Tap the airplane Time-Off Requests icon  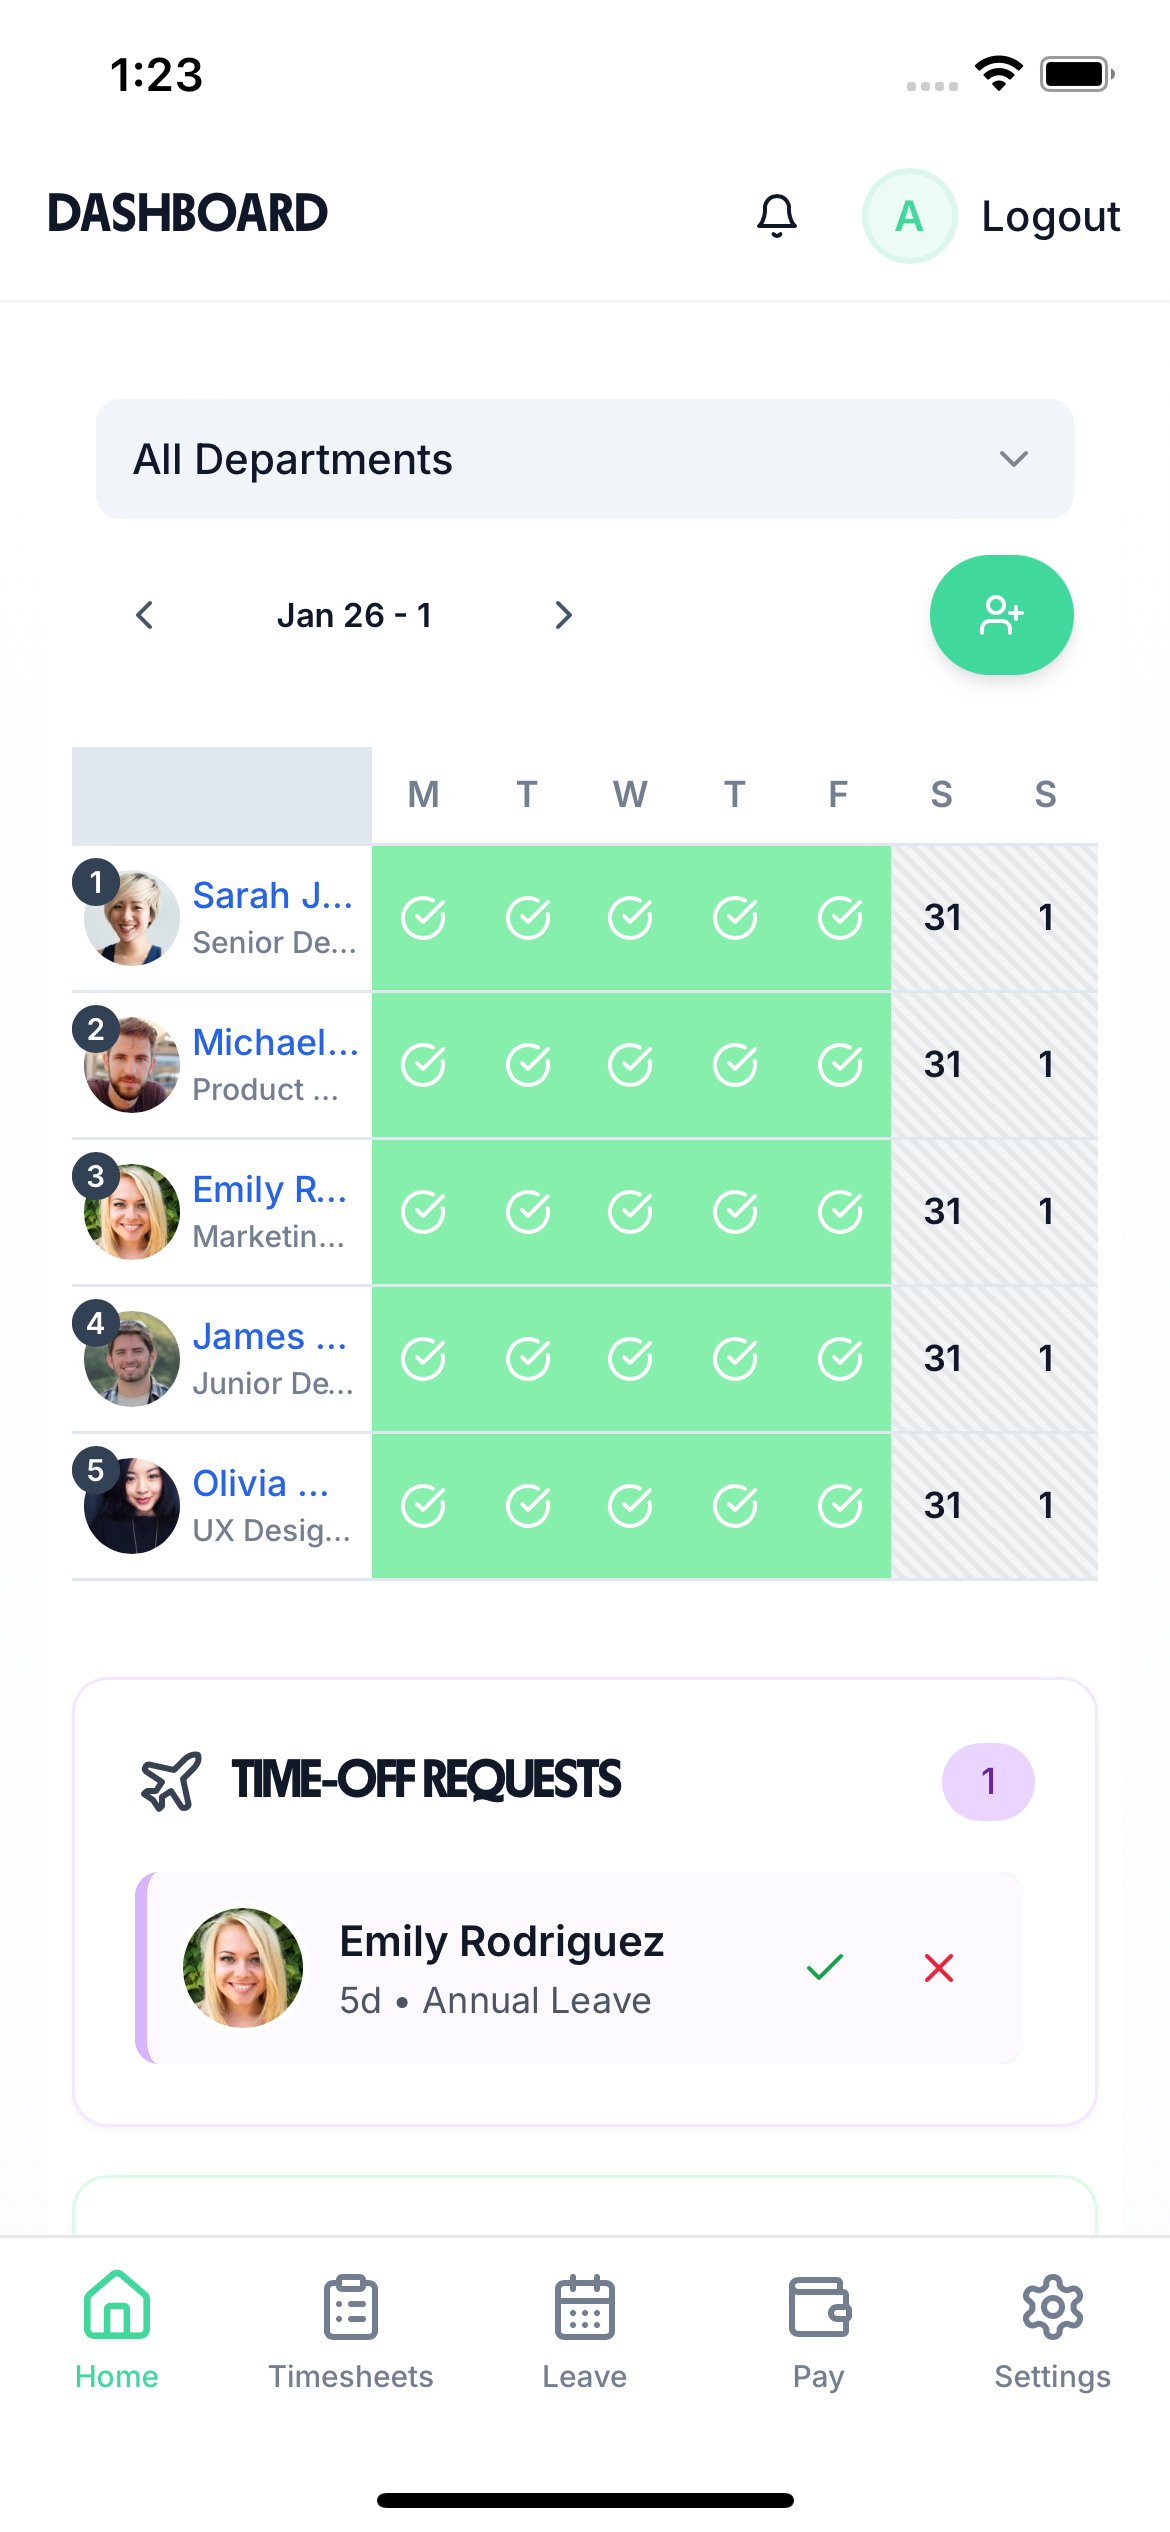pos(171,1781)
